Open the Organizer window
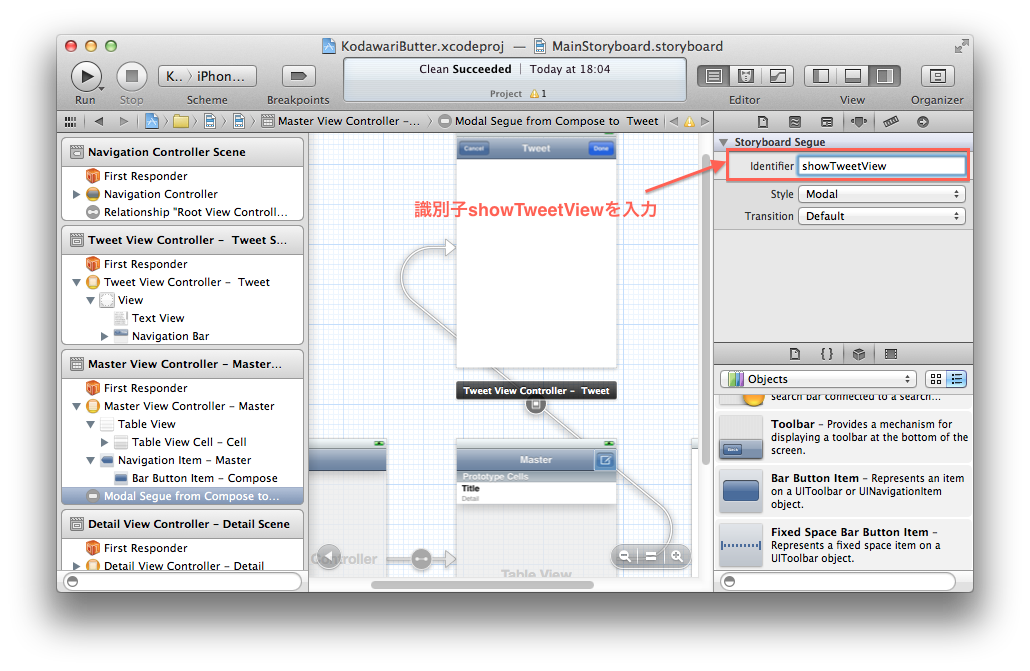Screen dimensions: 1030x671 pyautogui.click(x=937, y=76)
